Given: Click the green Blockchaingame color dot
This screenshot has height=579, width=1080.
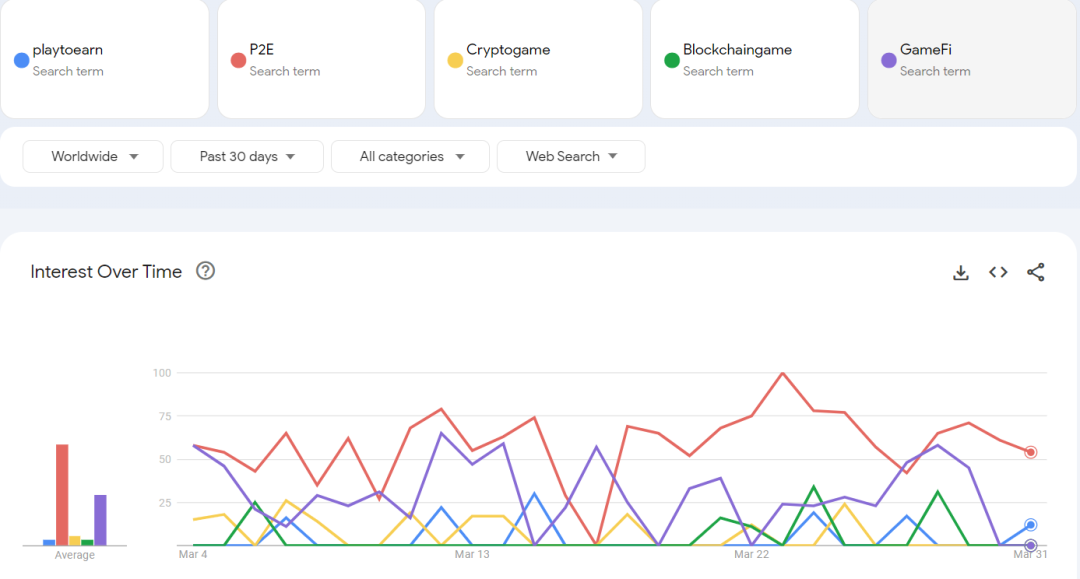Looking at the screenshot, I should [672, 60].
